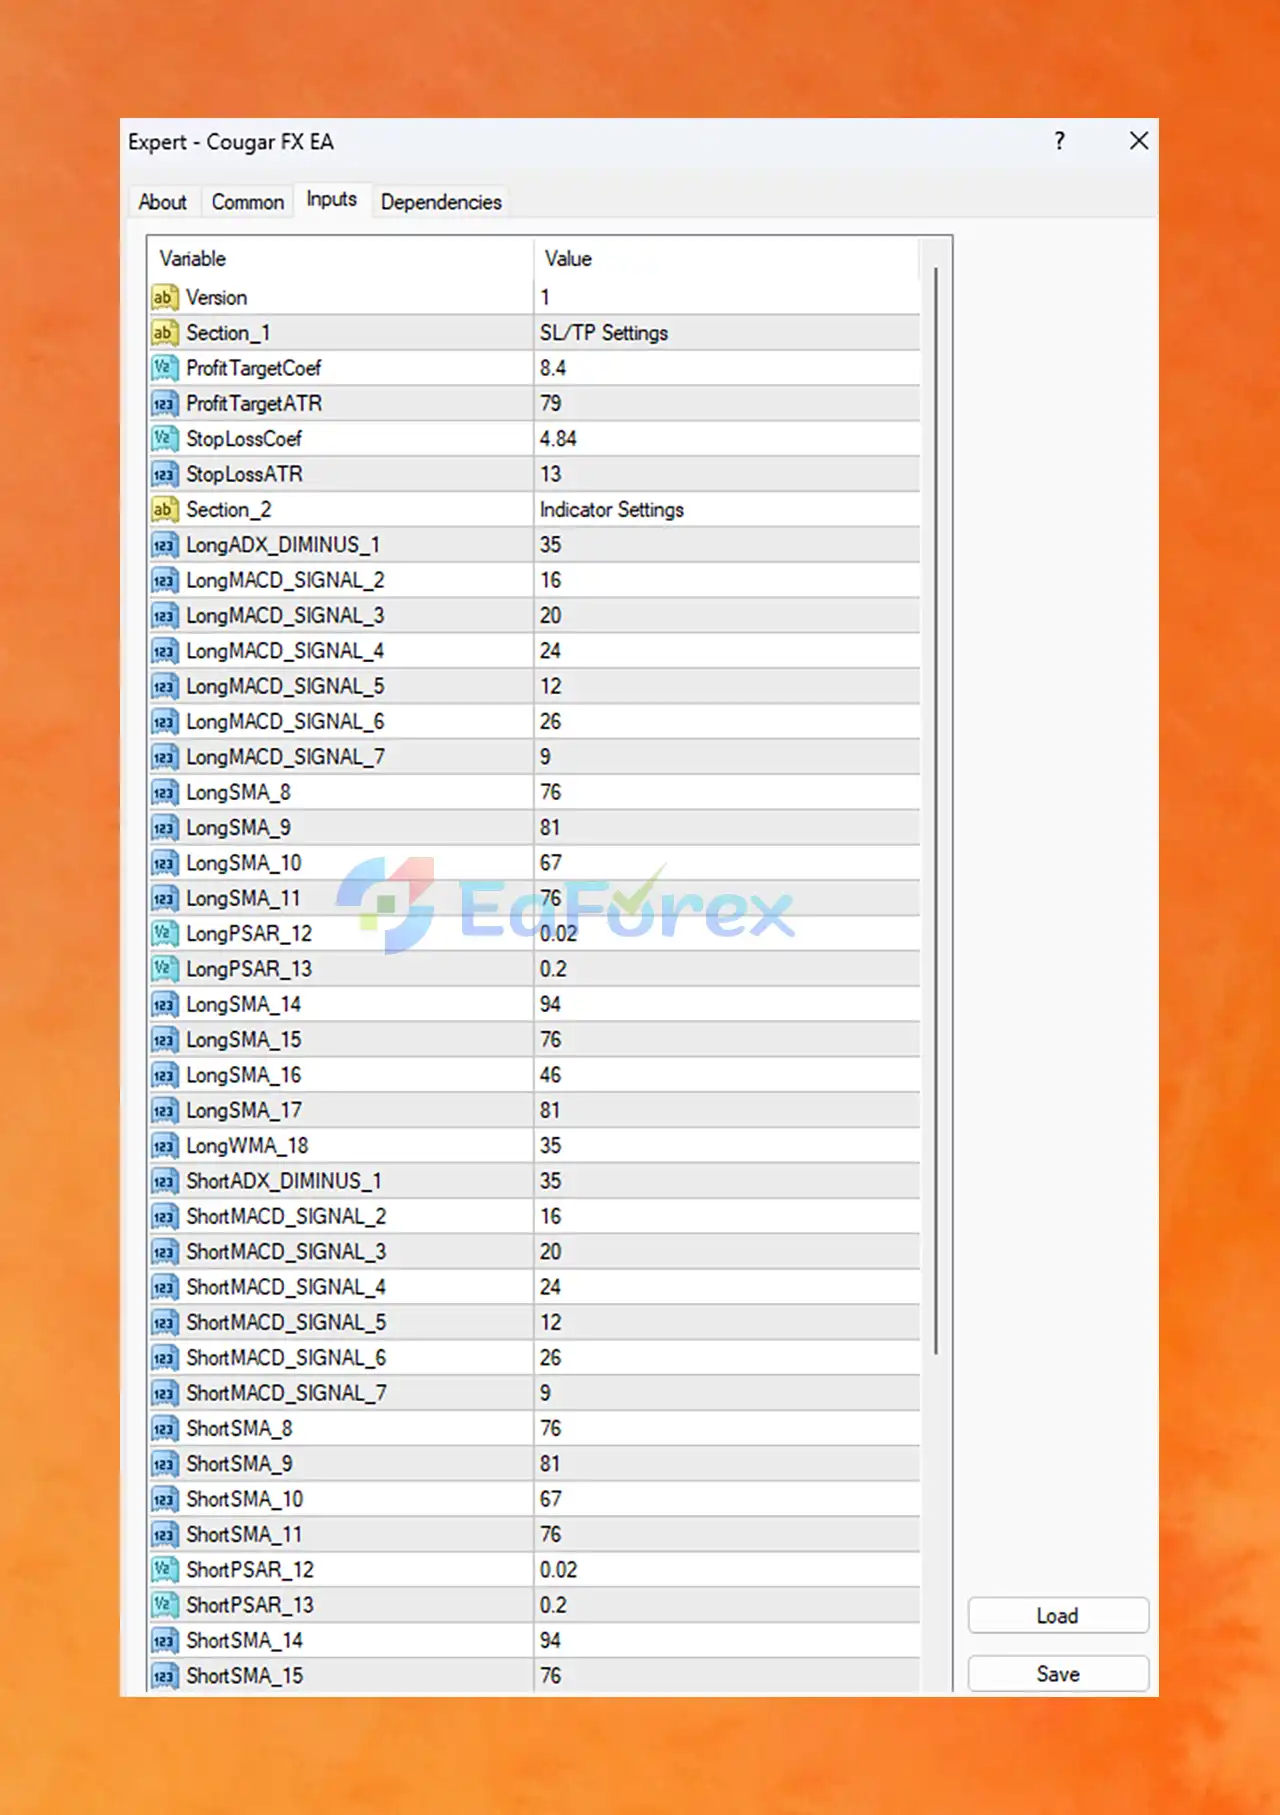1280x1815 pixels.
Task: Open the About tab
Action: [163, 202]
